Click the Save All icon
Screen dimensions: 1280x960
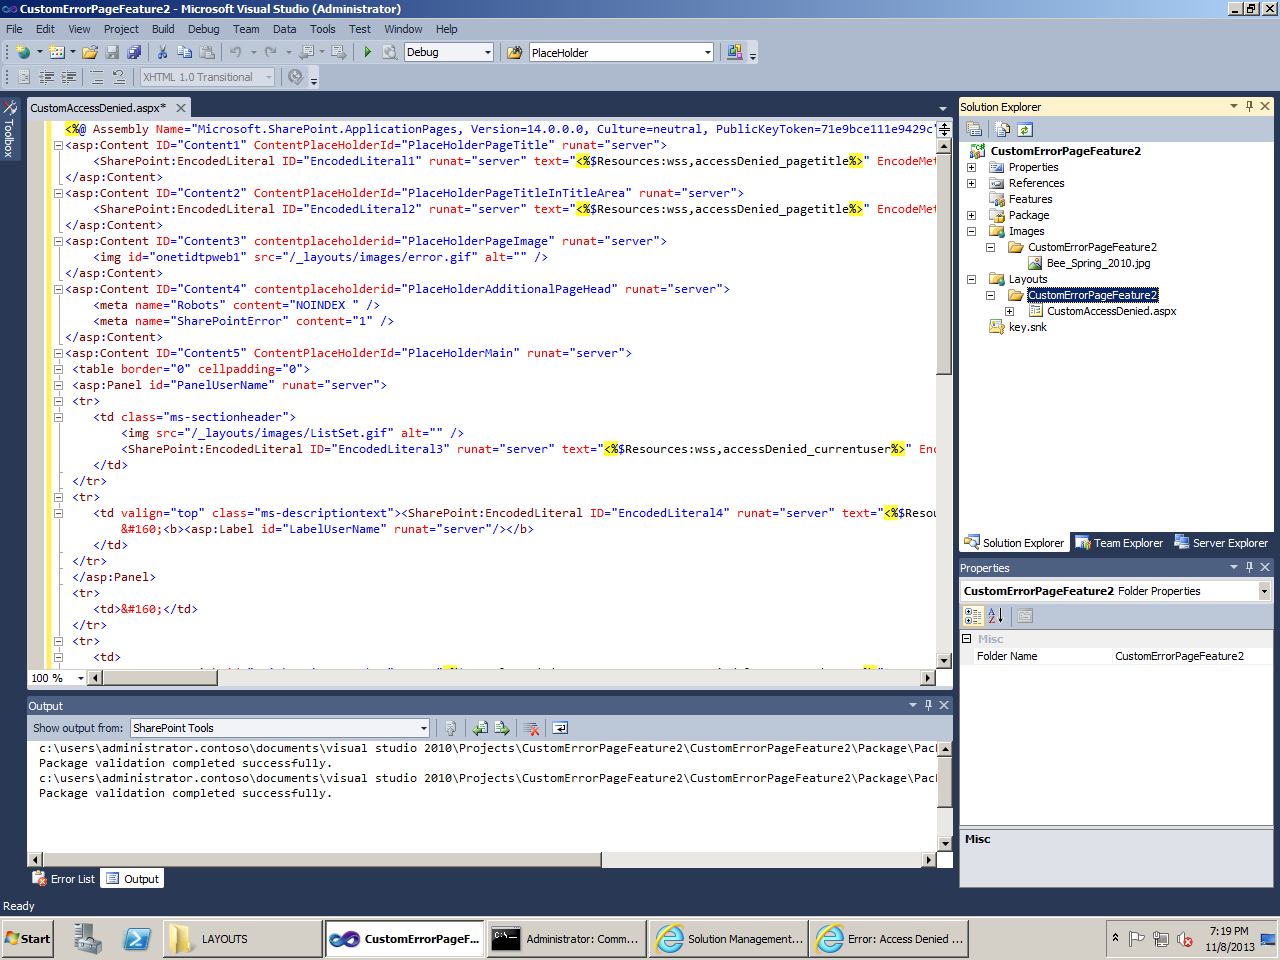[134, 52]
